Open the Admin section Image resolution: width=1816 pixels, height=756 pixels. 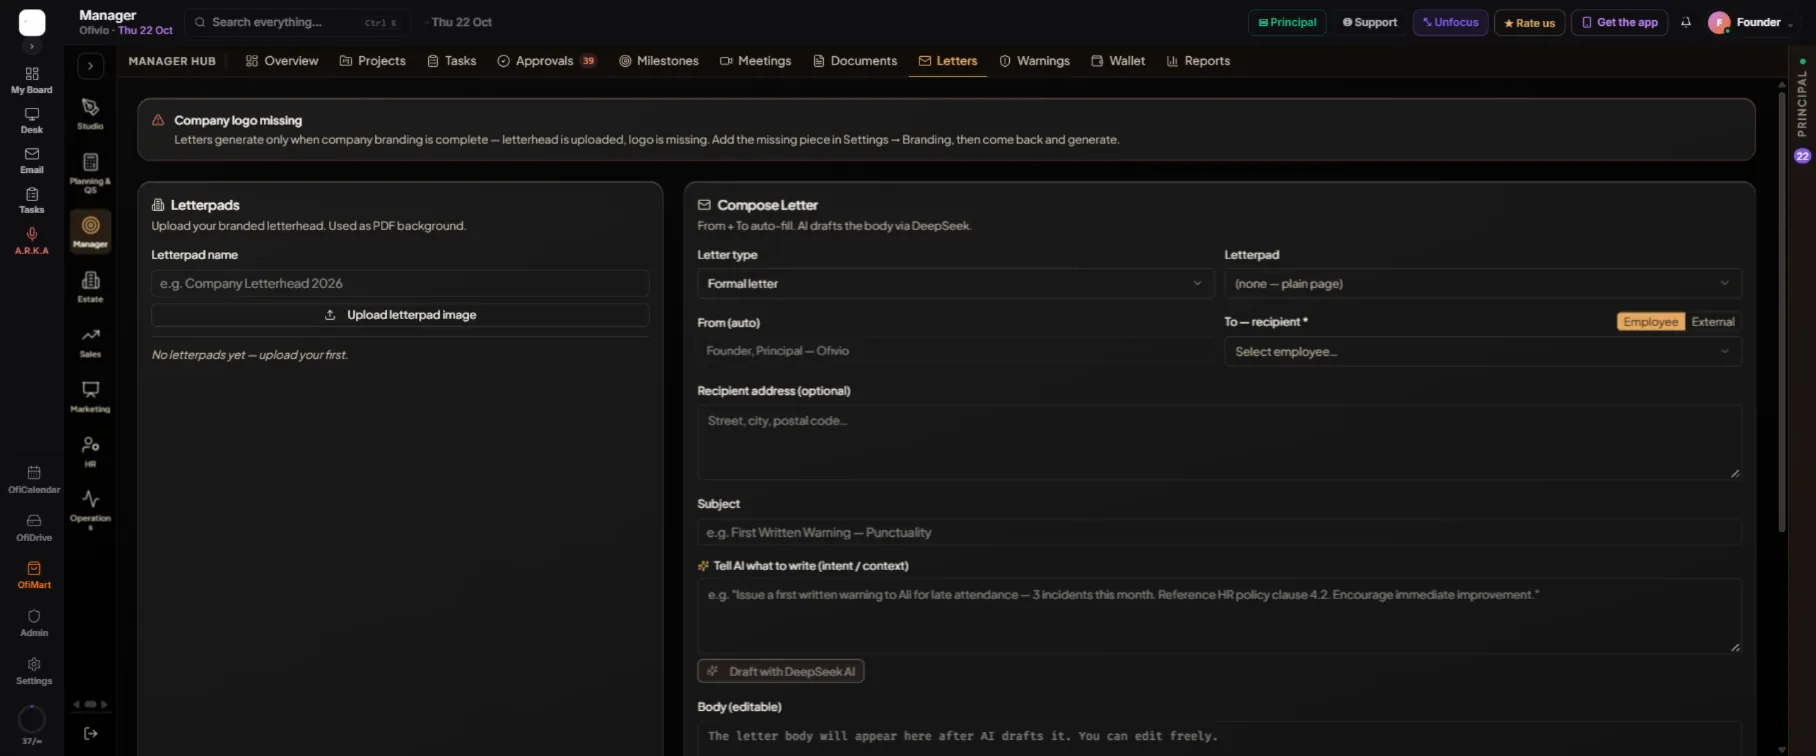[x=34, y=623]
